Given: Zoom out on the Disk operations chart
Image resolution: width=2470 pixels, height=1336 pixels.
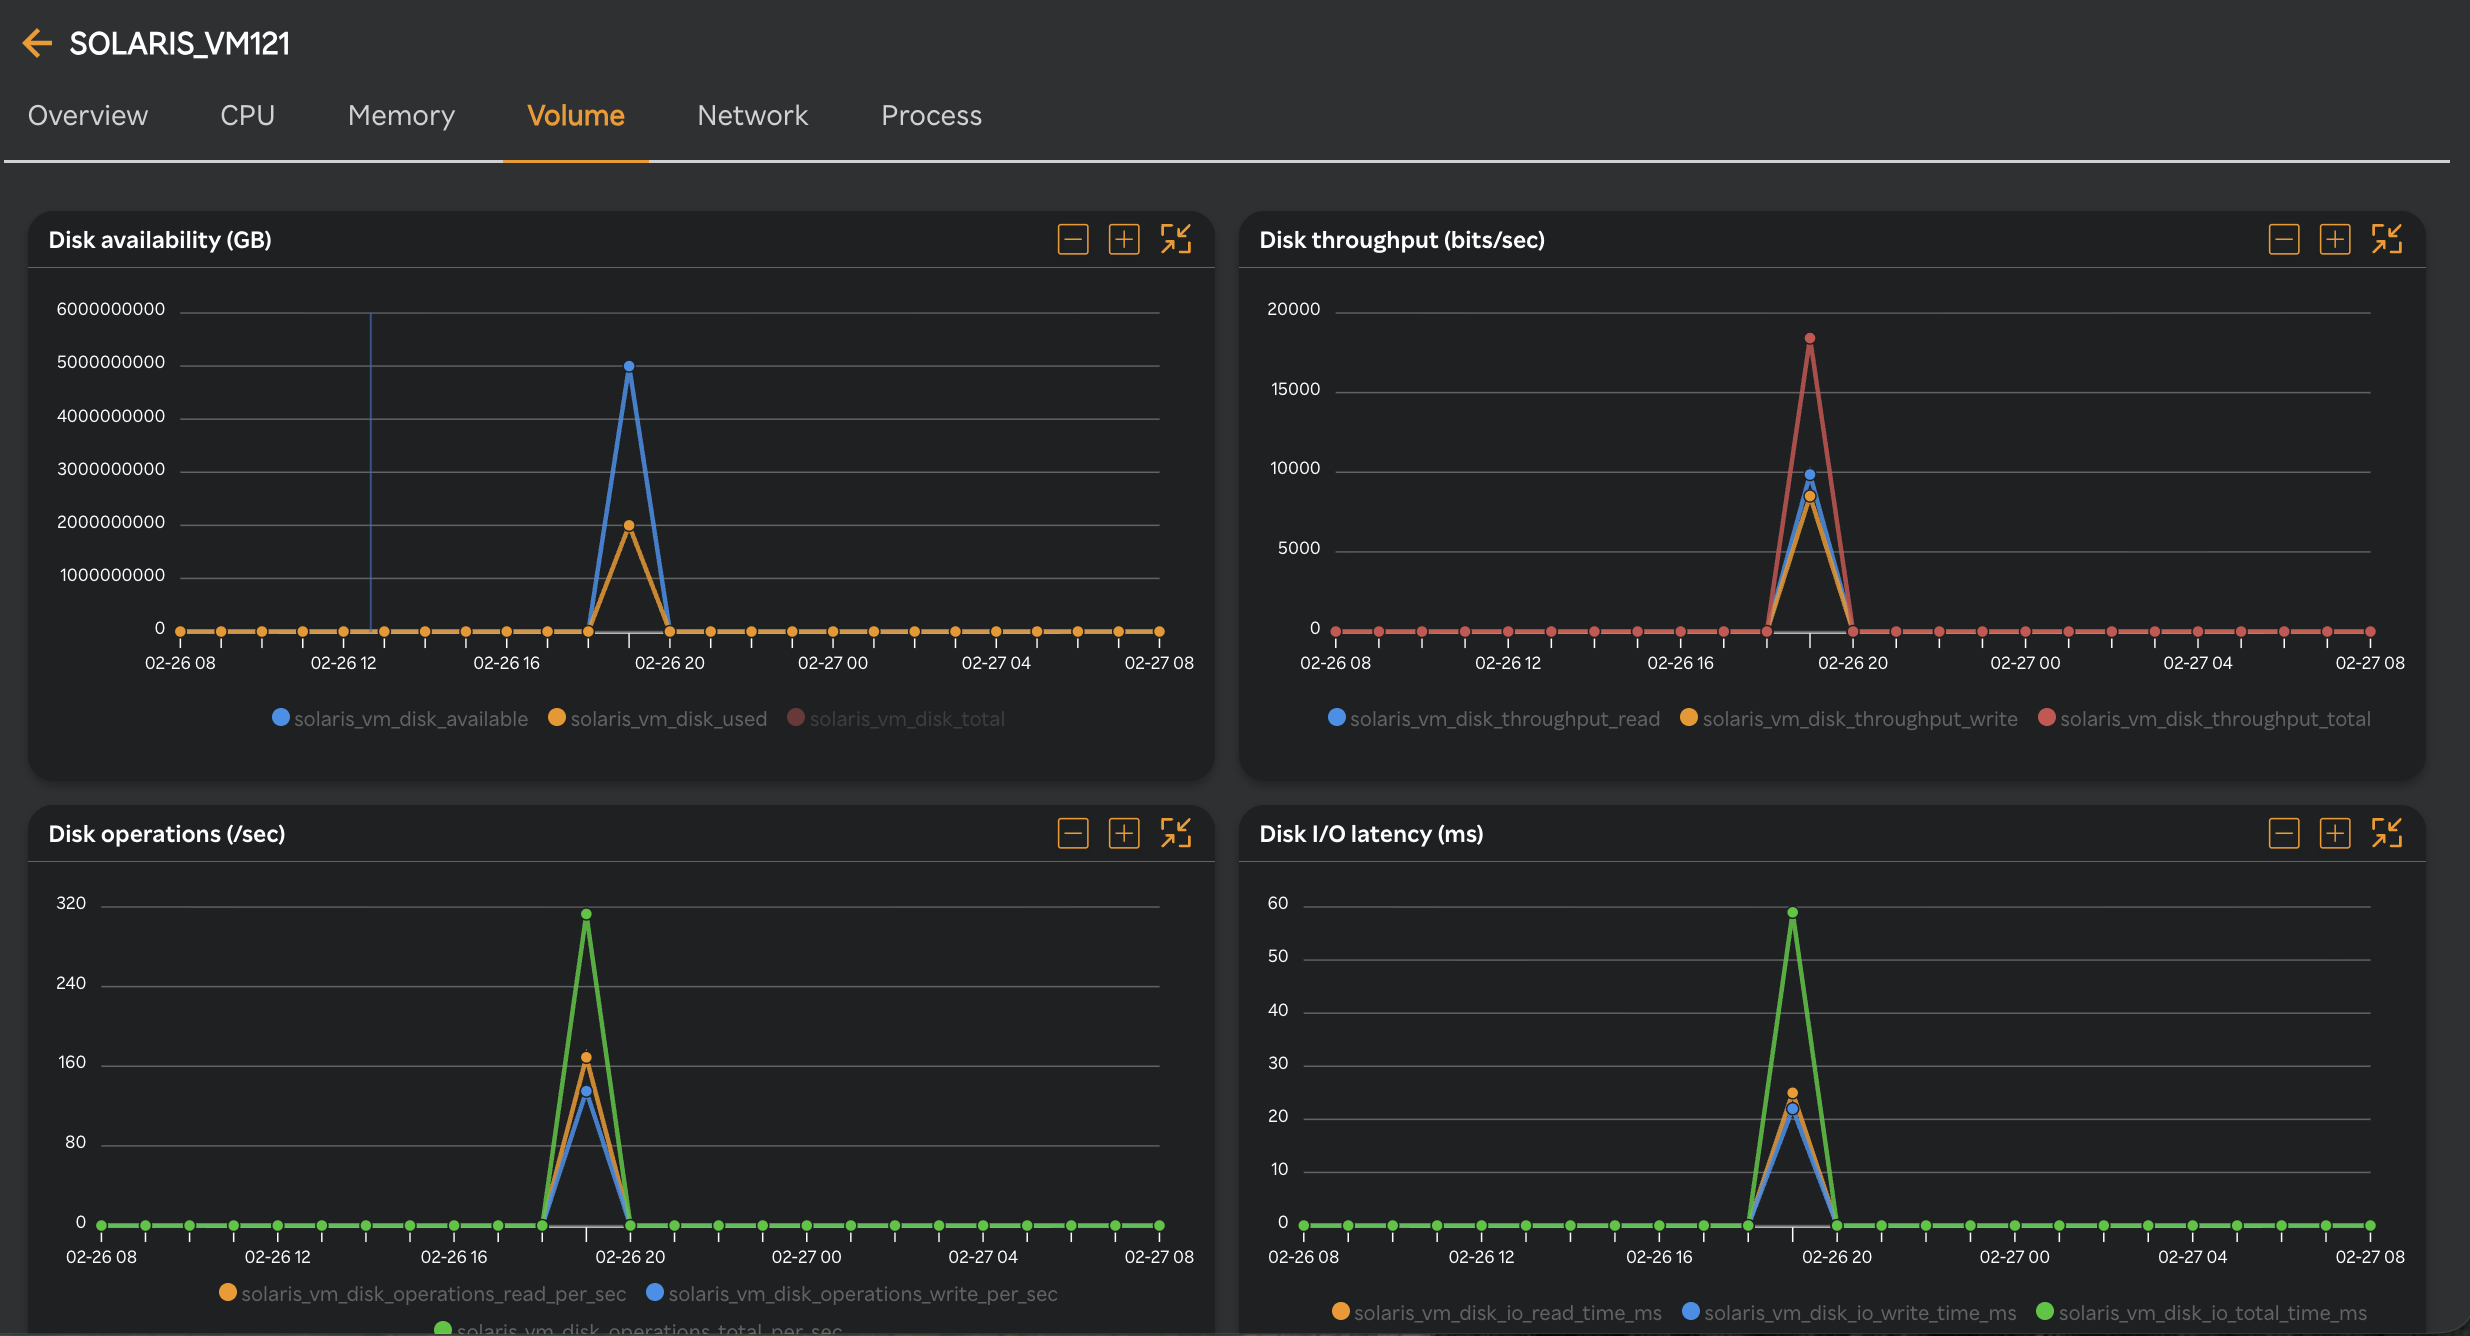Looking at the screenshot, I should click(x=1072, y=833).
